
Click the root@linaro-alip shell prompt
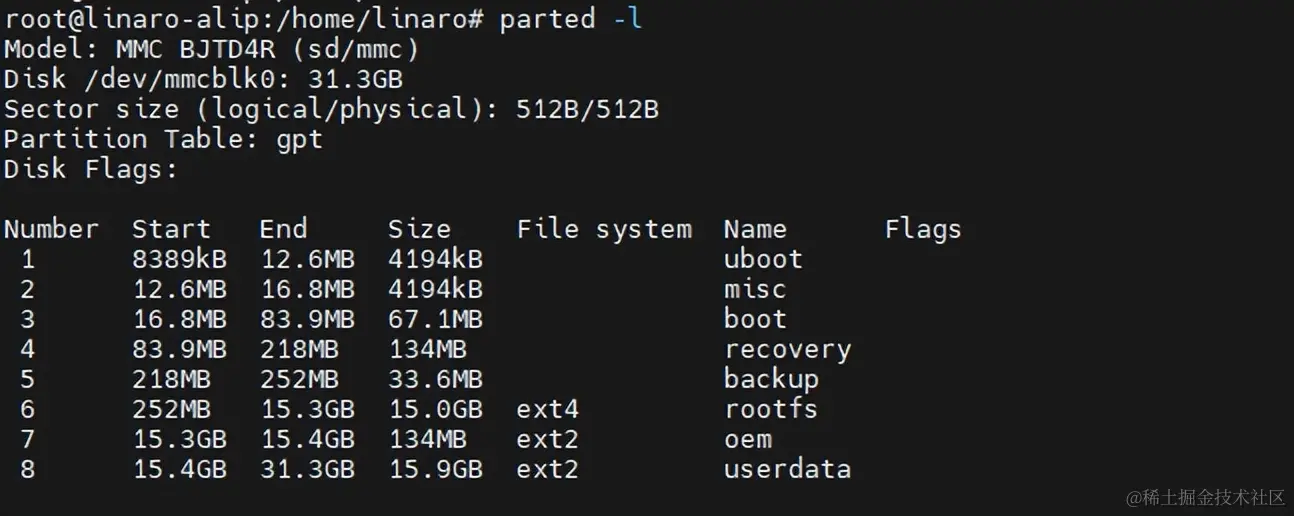pos(246,19)
